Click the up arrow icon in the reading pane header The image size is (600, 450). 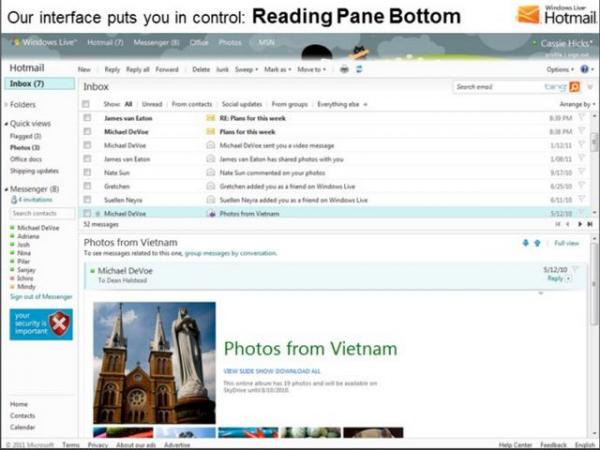coord(537,243)
